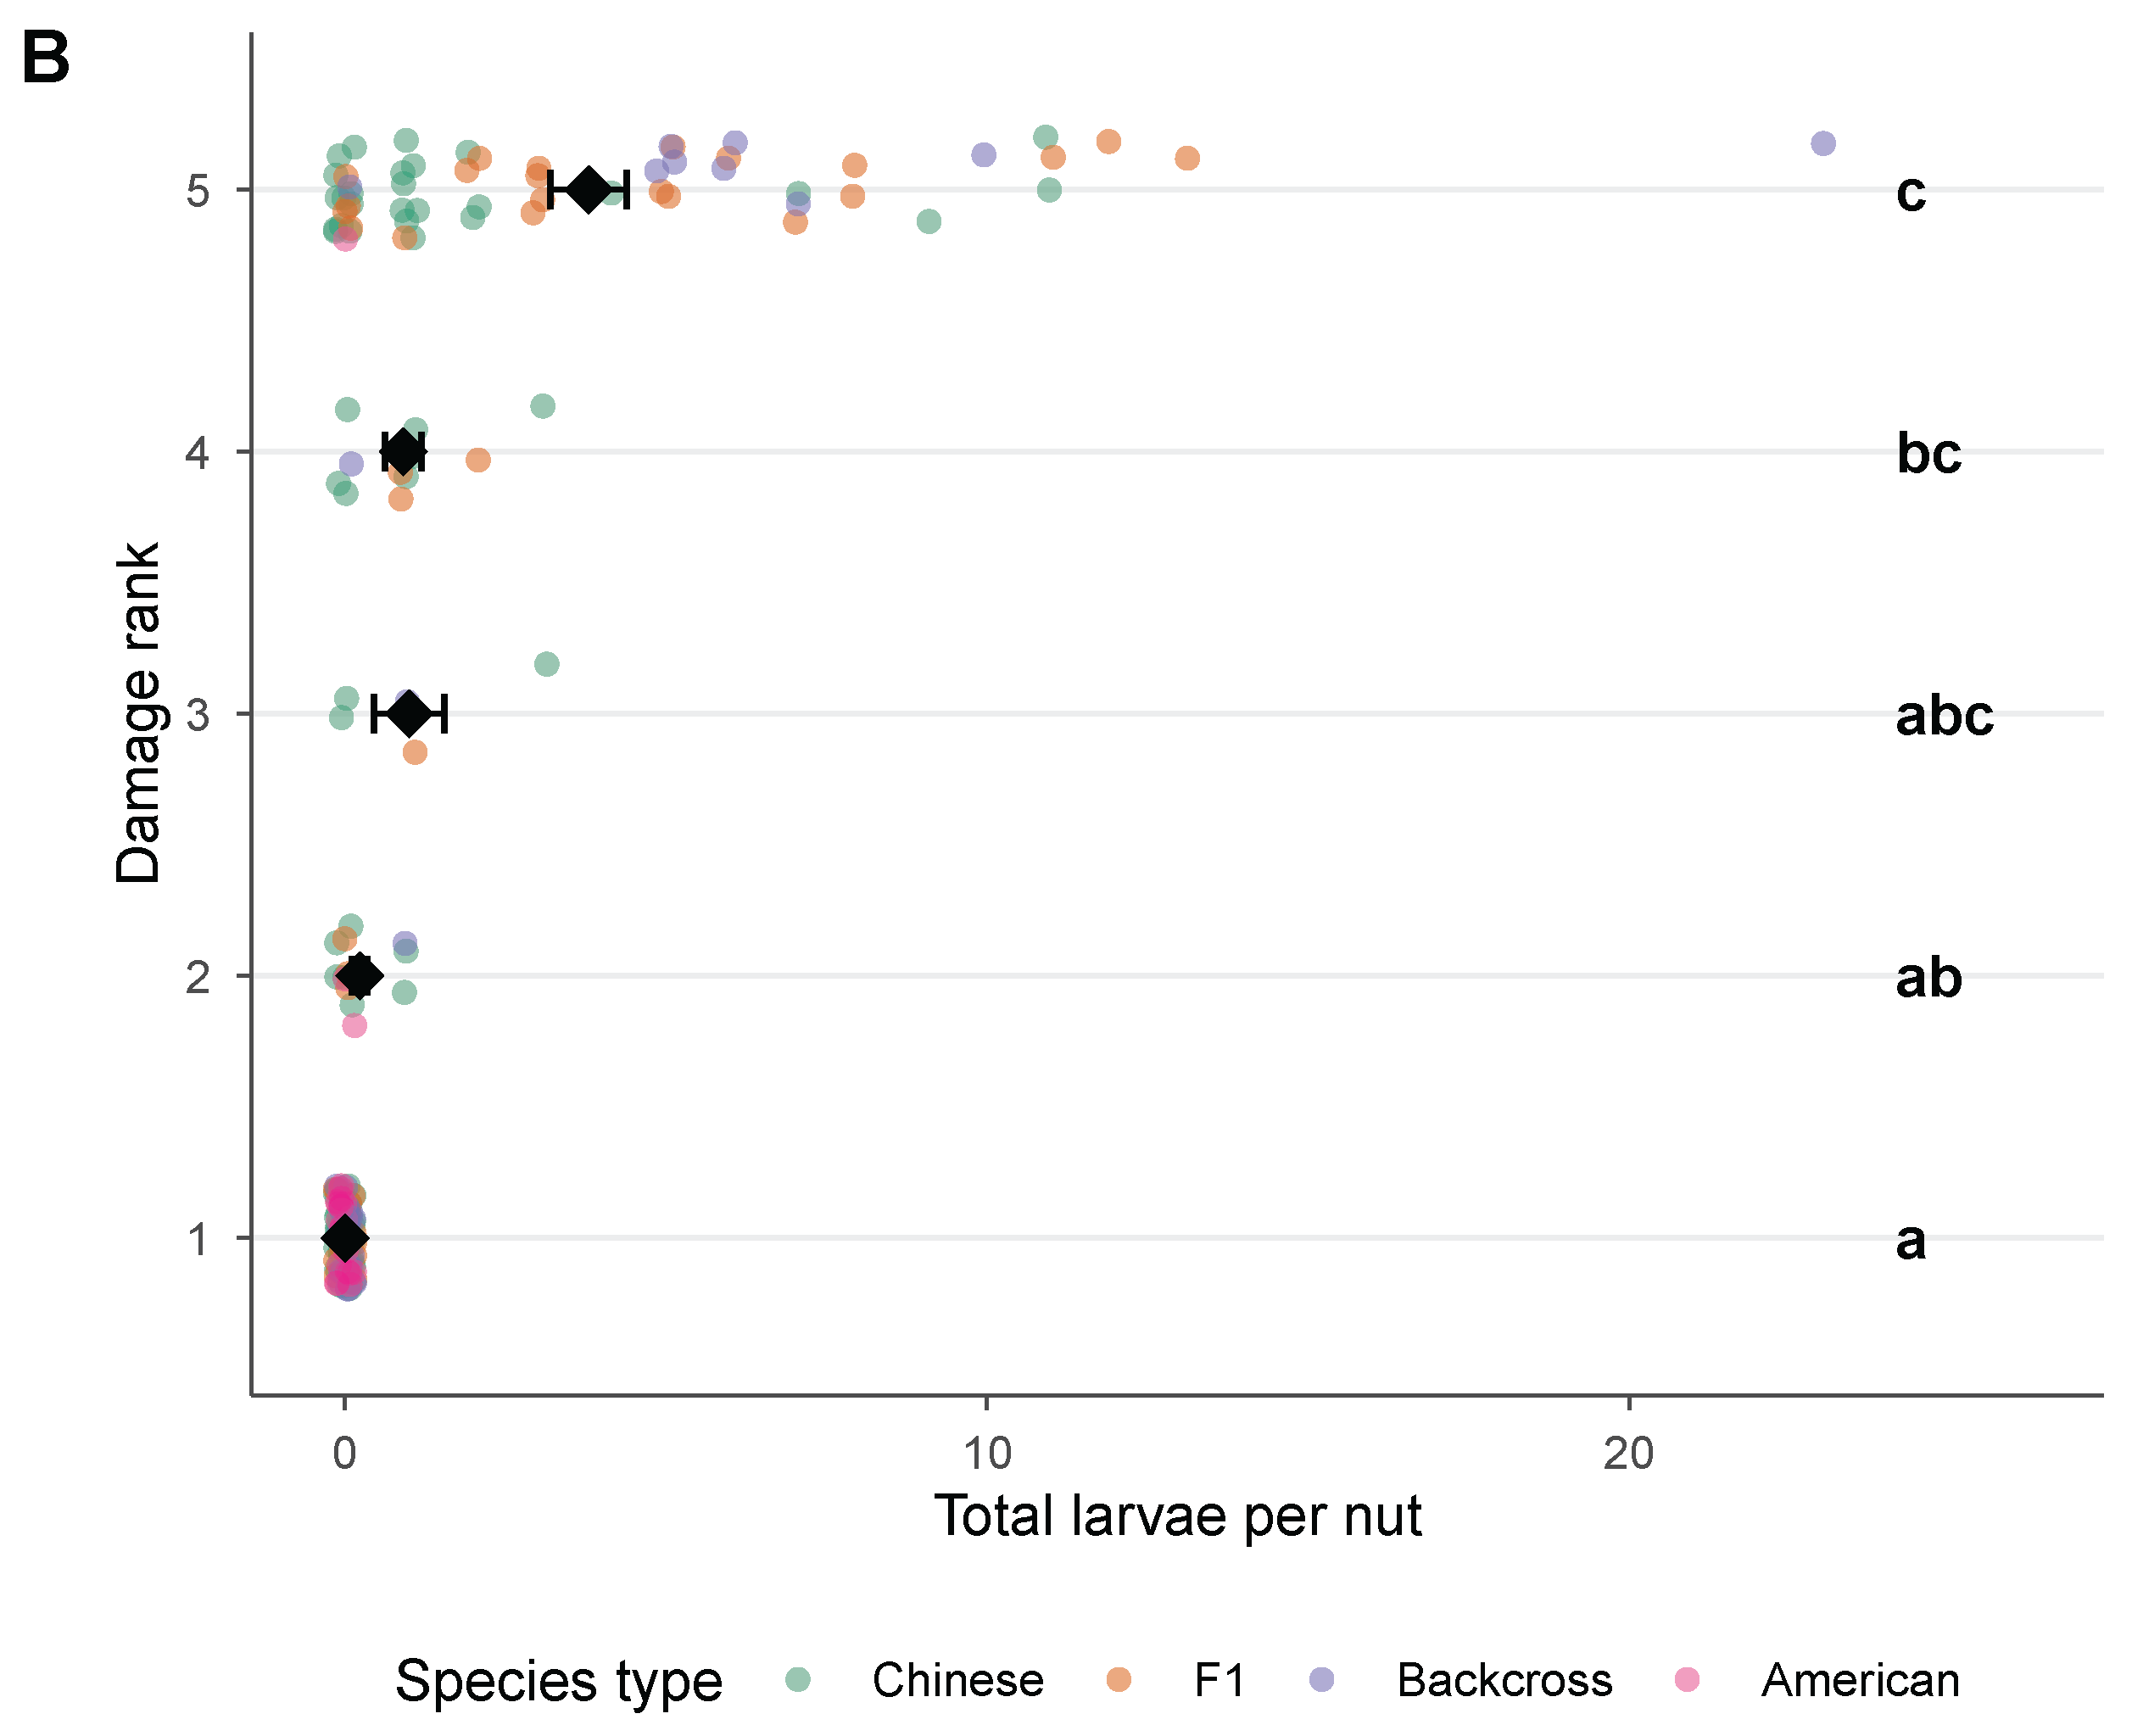Select the far-right purple Backcross outlier point
Image resolution: width=2132 pixels, height=1736 pixels.
(x=1823, y=144)
